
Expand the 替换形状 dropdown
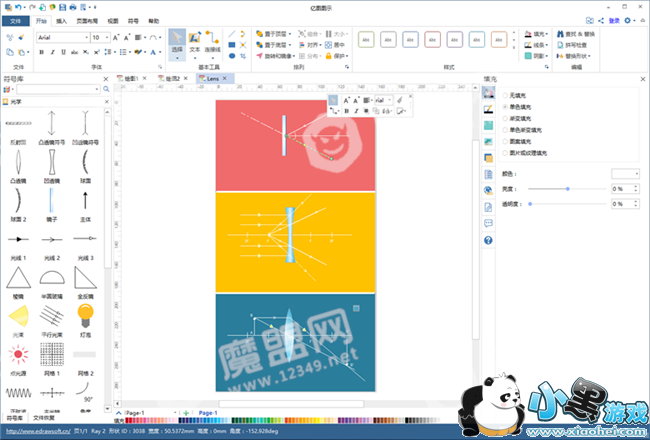point(589,56)
